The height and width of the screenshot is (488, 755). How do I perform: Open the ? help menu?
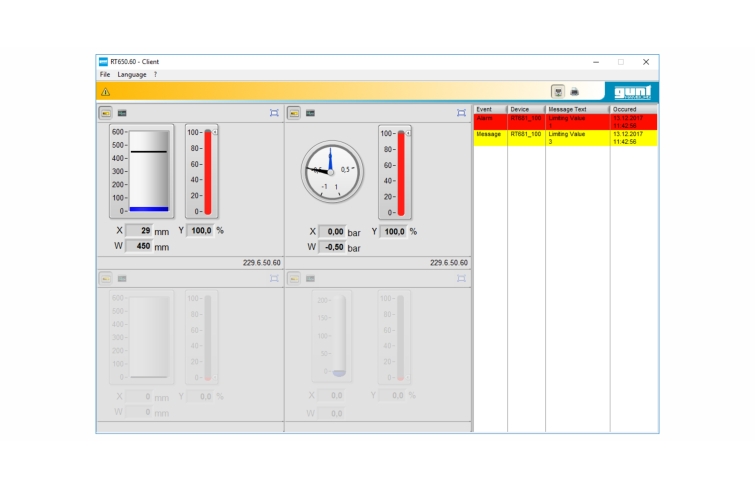[155, 75]
